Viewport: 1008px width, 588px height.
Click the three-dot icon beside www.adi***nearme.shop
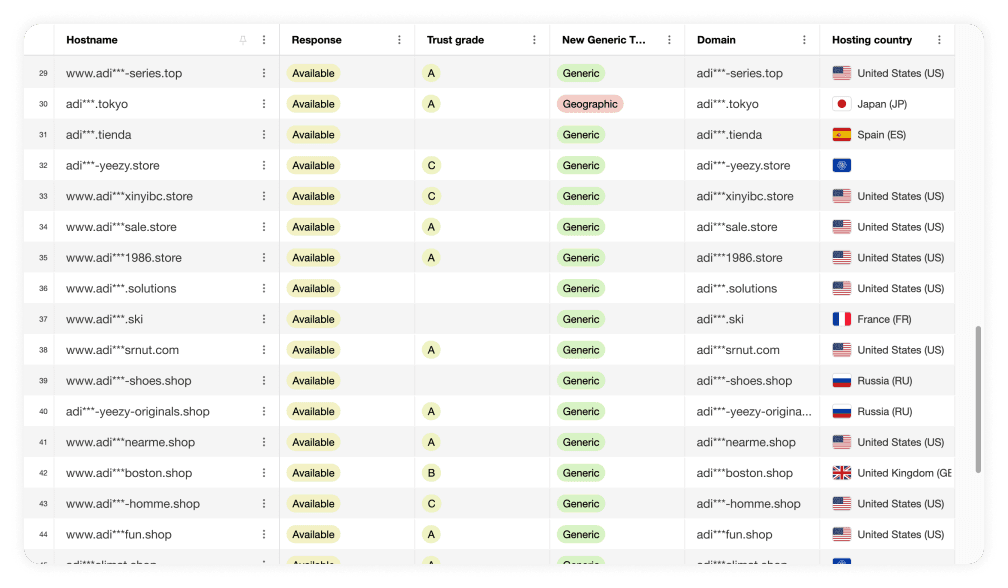coord(264,442)
